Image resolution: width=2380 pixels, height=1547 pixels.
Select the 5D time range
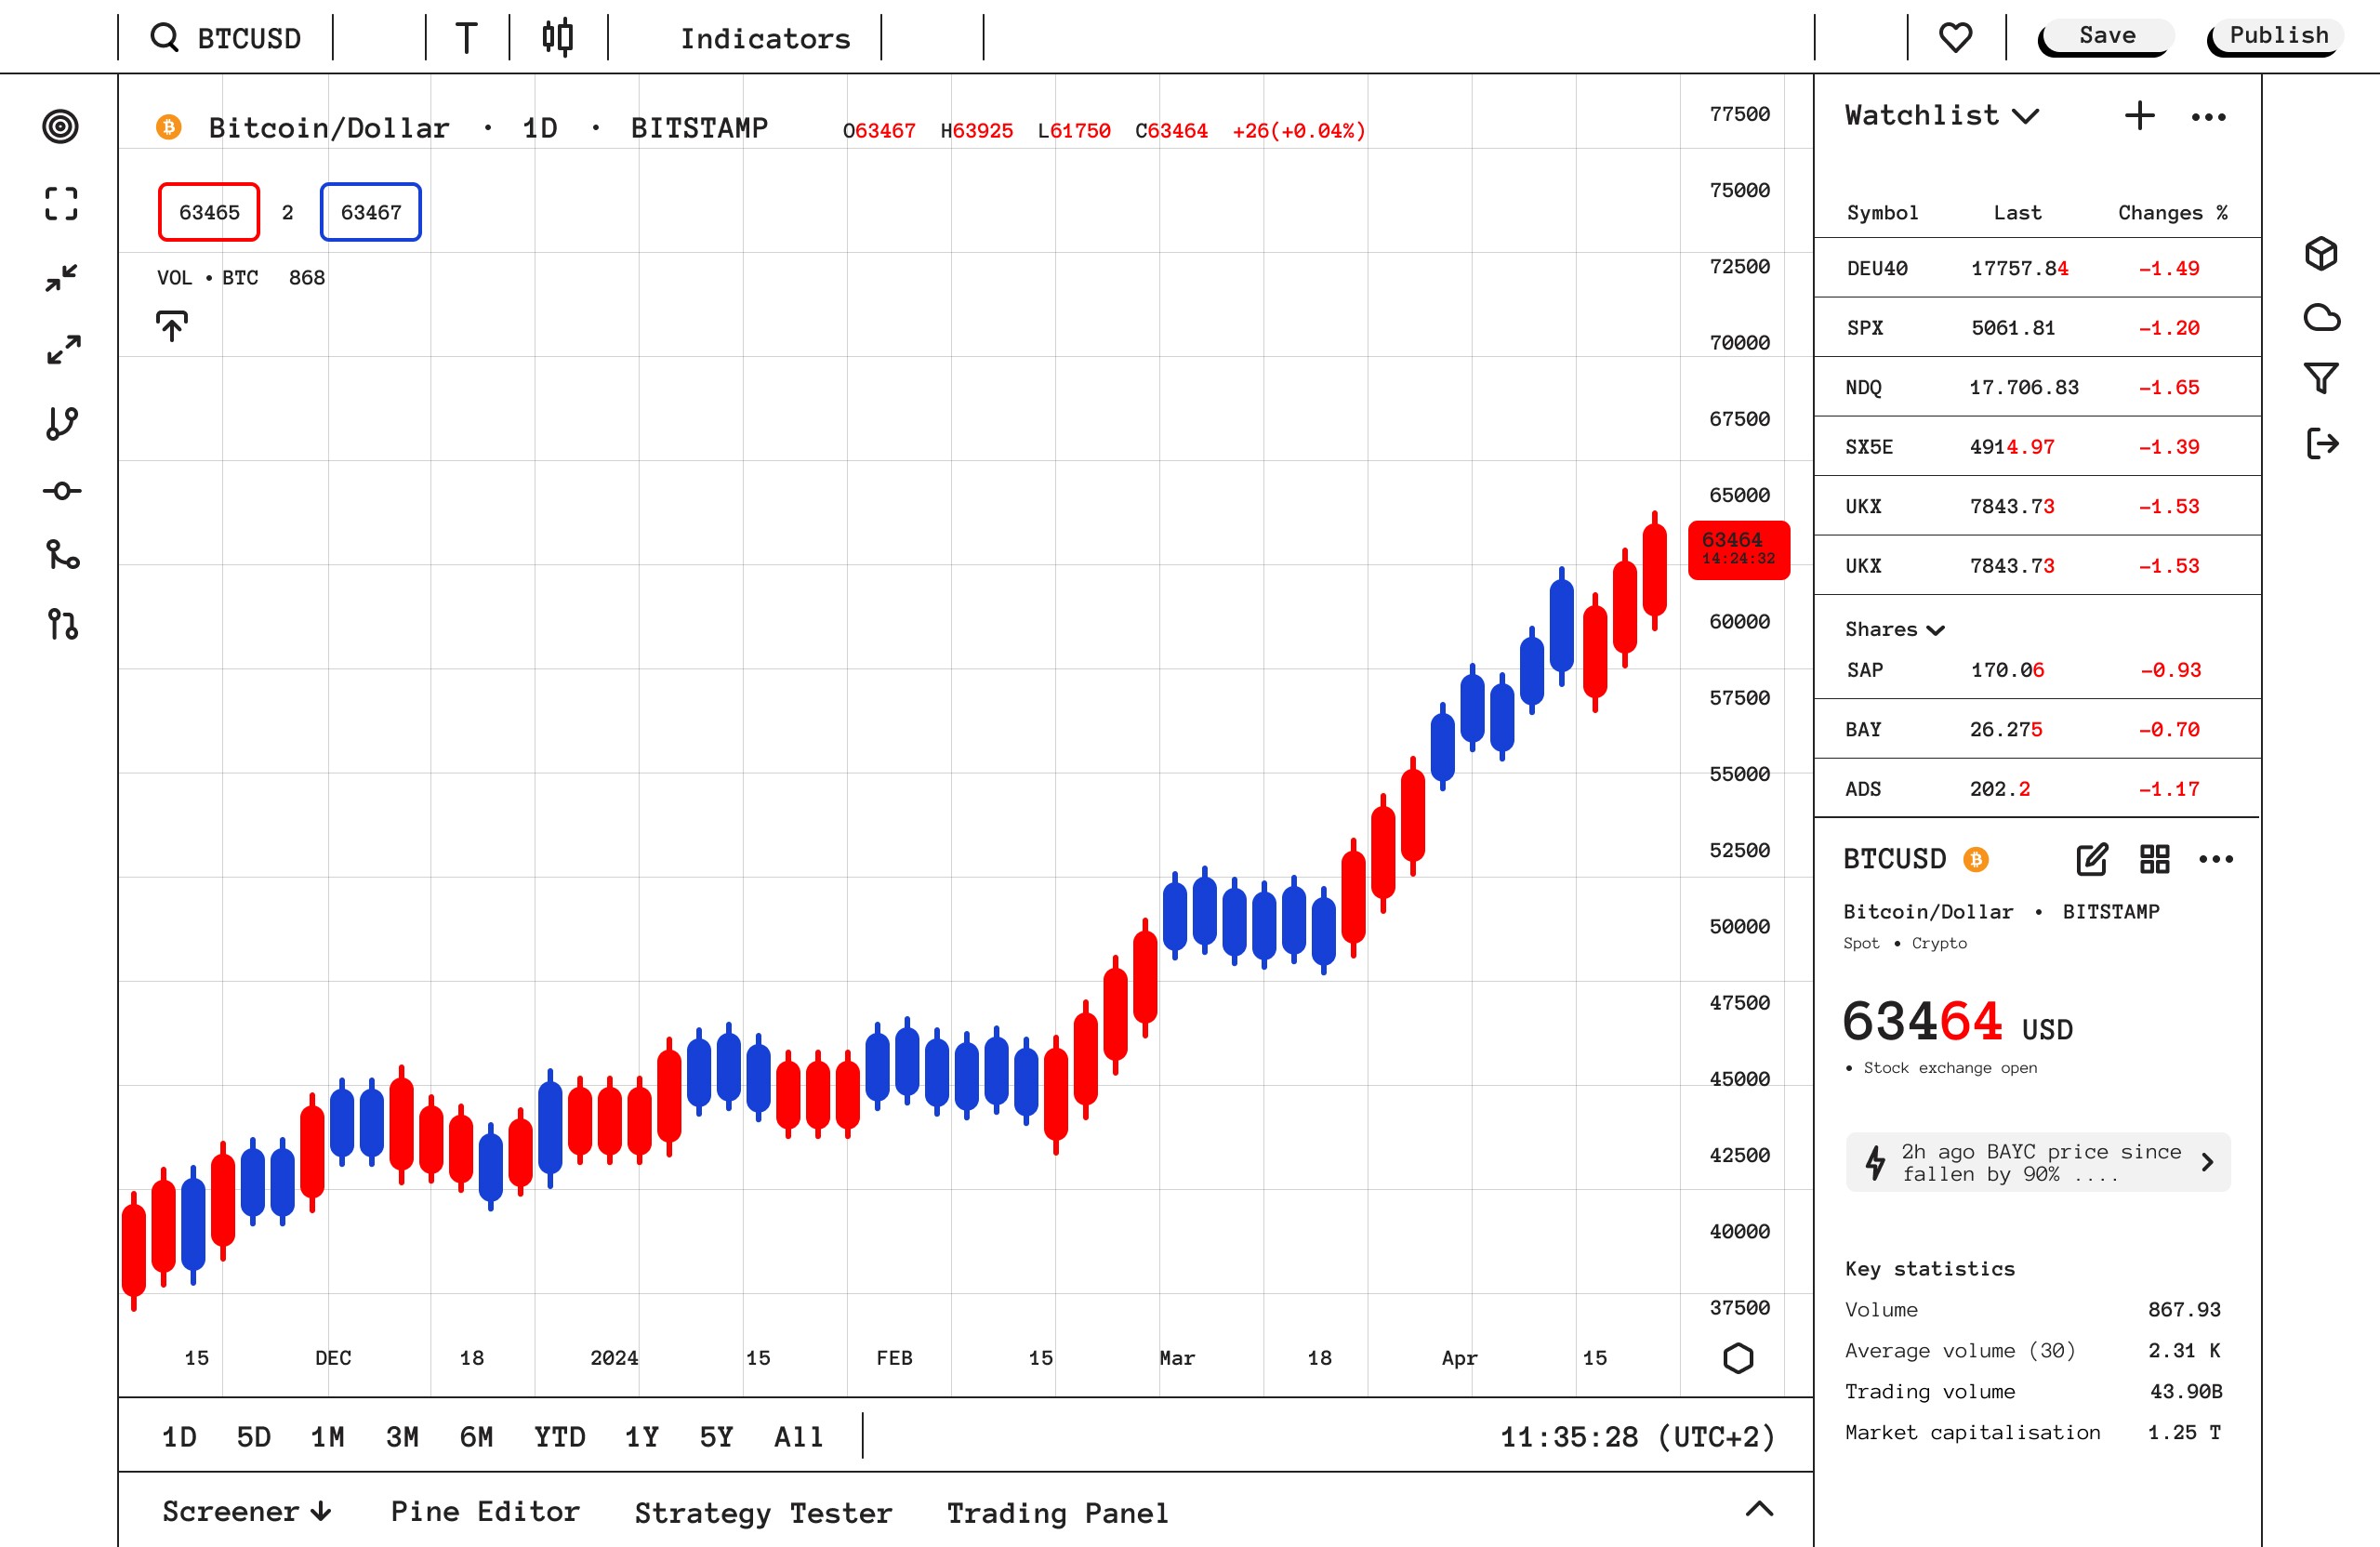[x=254, y=1437]
